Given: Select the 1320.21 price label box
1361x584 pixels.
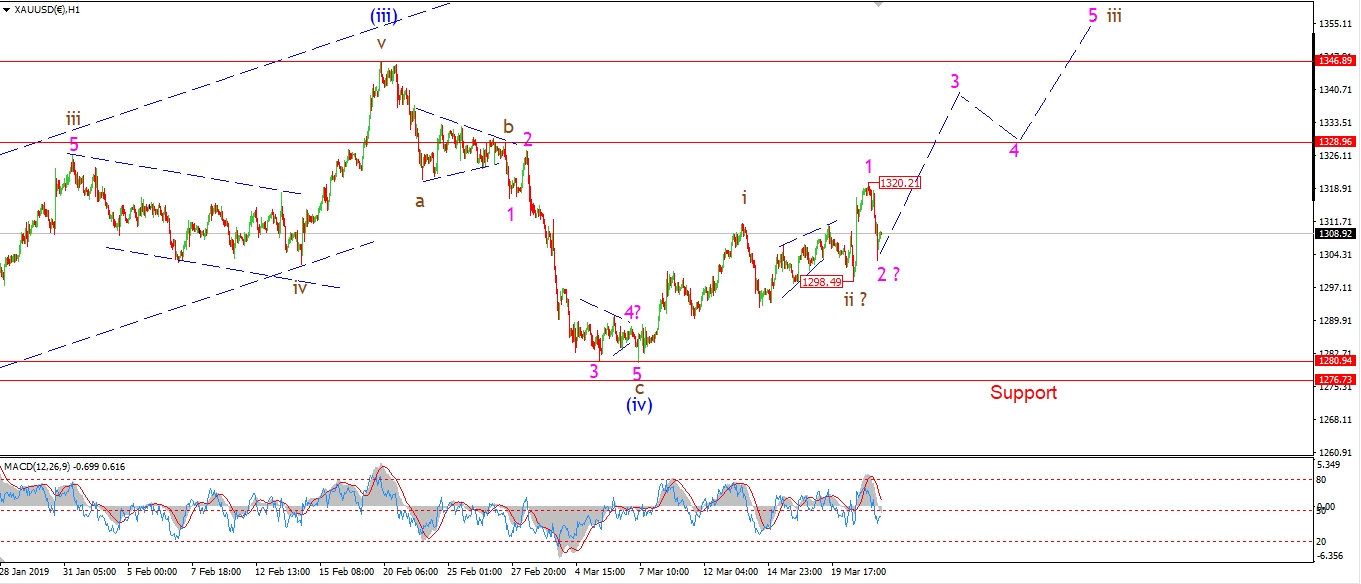Looking at the screenshot, I should click(x=899, y=183).
